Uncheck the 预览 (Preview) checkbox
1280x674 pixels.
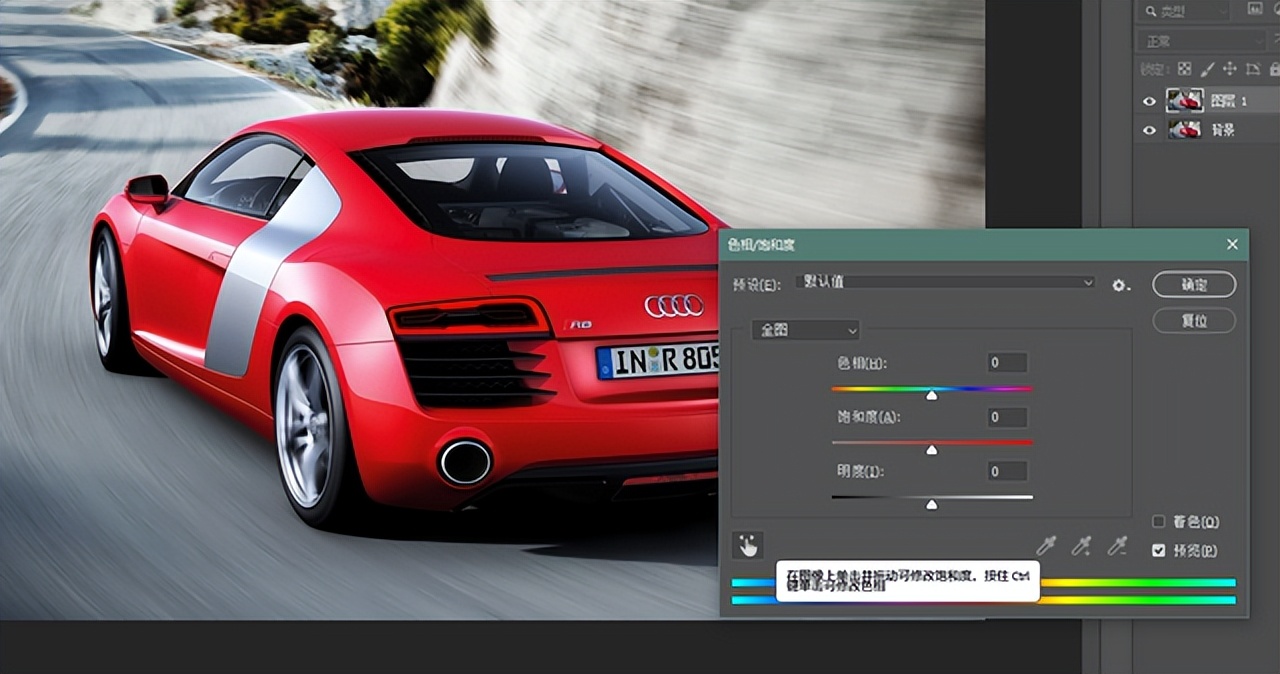[1159, 550]
